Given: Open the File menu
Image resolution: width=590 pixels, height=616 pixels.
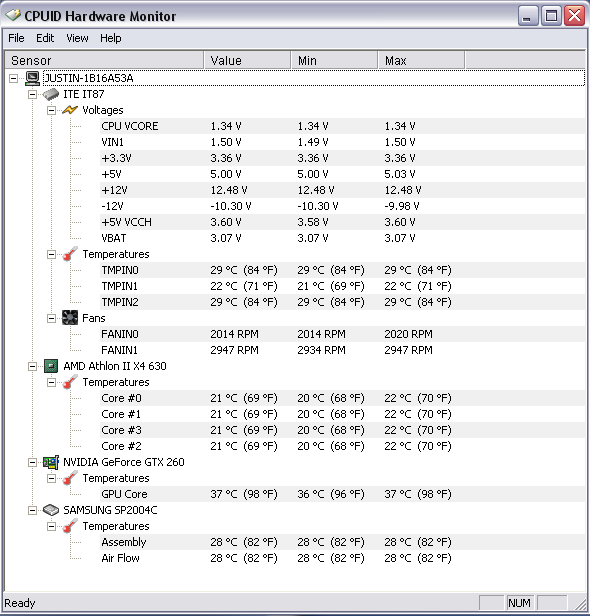Looking at the screenshot, I should [16, 38].
